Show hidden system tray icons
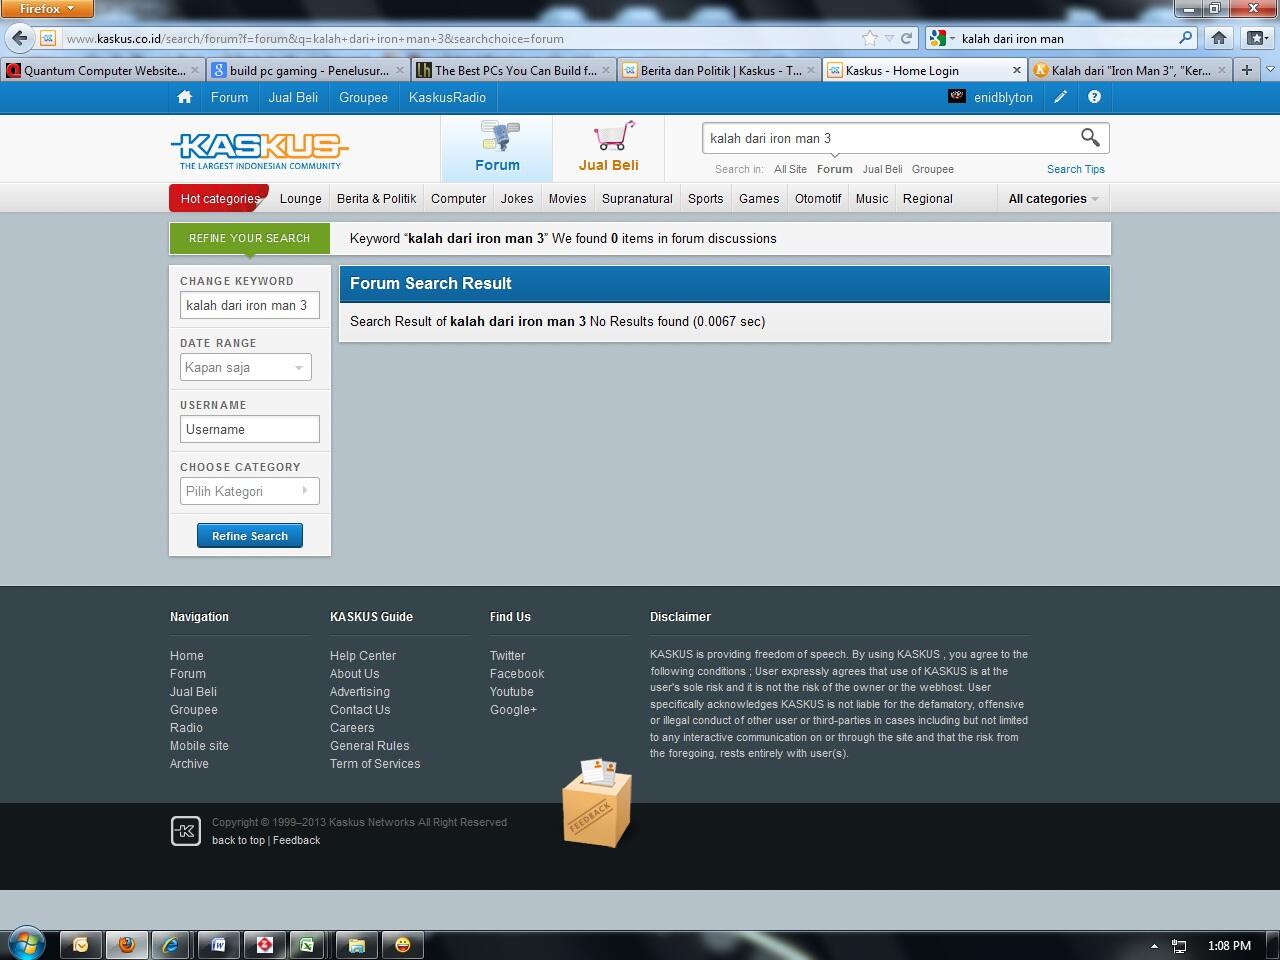The image size is (1280, 960). tap(1154, 945)
